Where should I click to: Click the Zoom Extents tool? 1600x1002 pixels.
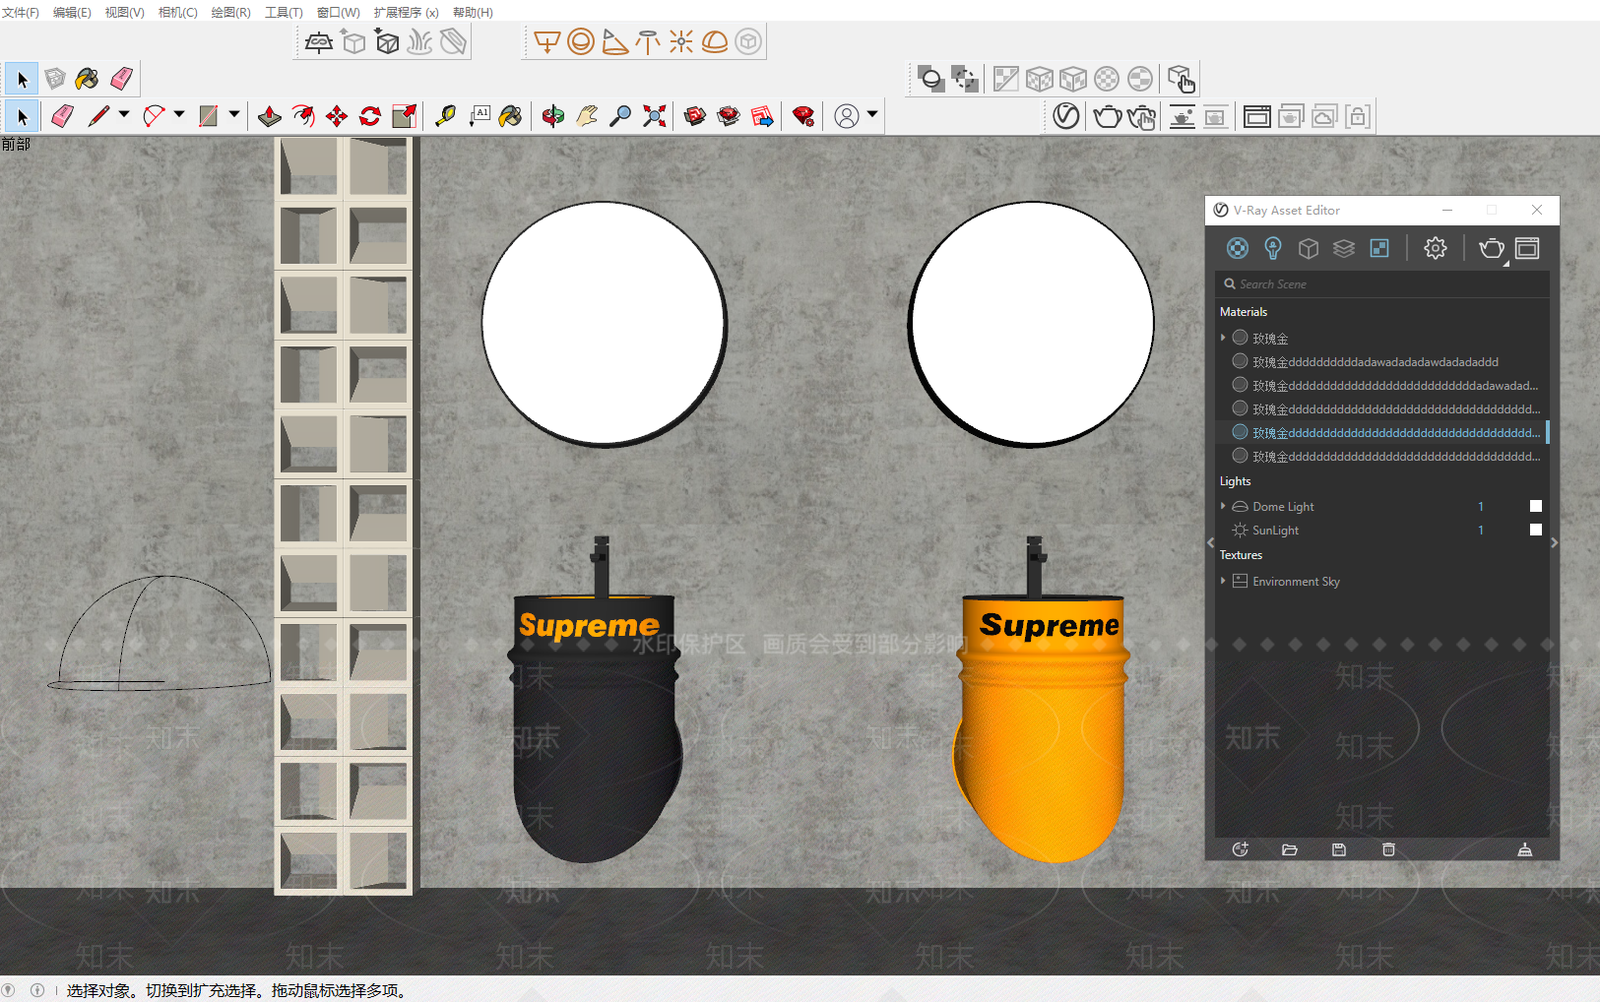654,117
